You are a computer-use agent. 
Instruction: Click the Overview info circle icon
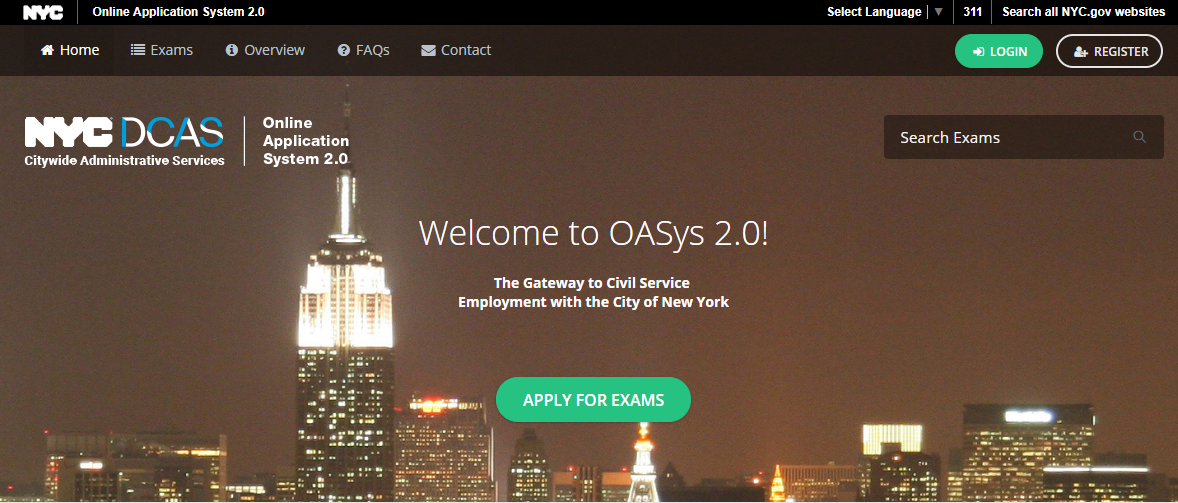click(x=231, y=50)
